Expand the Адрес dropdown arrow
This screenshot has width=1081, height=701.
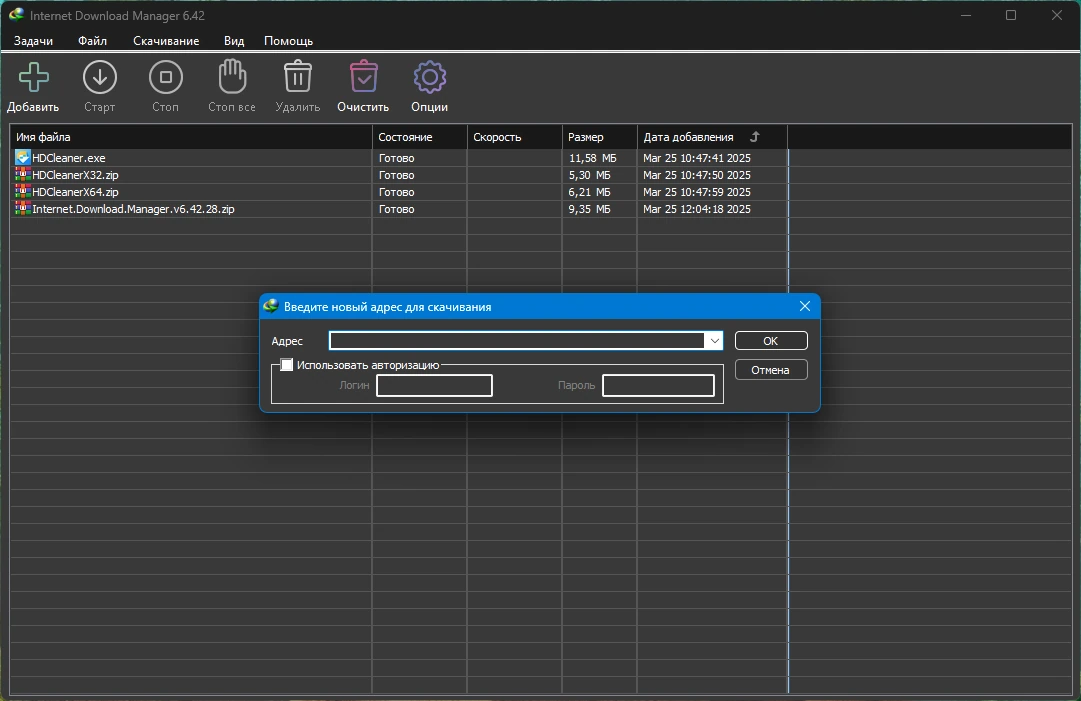pyautogui.click(x=714, y=341)
